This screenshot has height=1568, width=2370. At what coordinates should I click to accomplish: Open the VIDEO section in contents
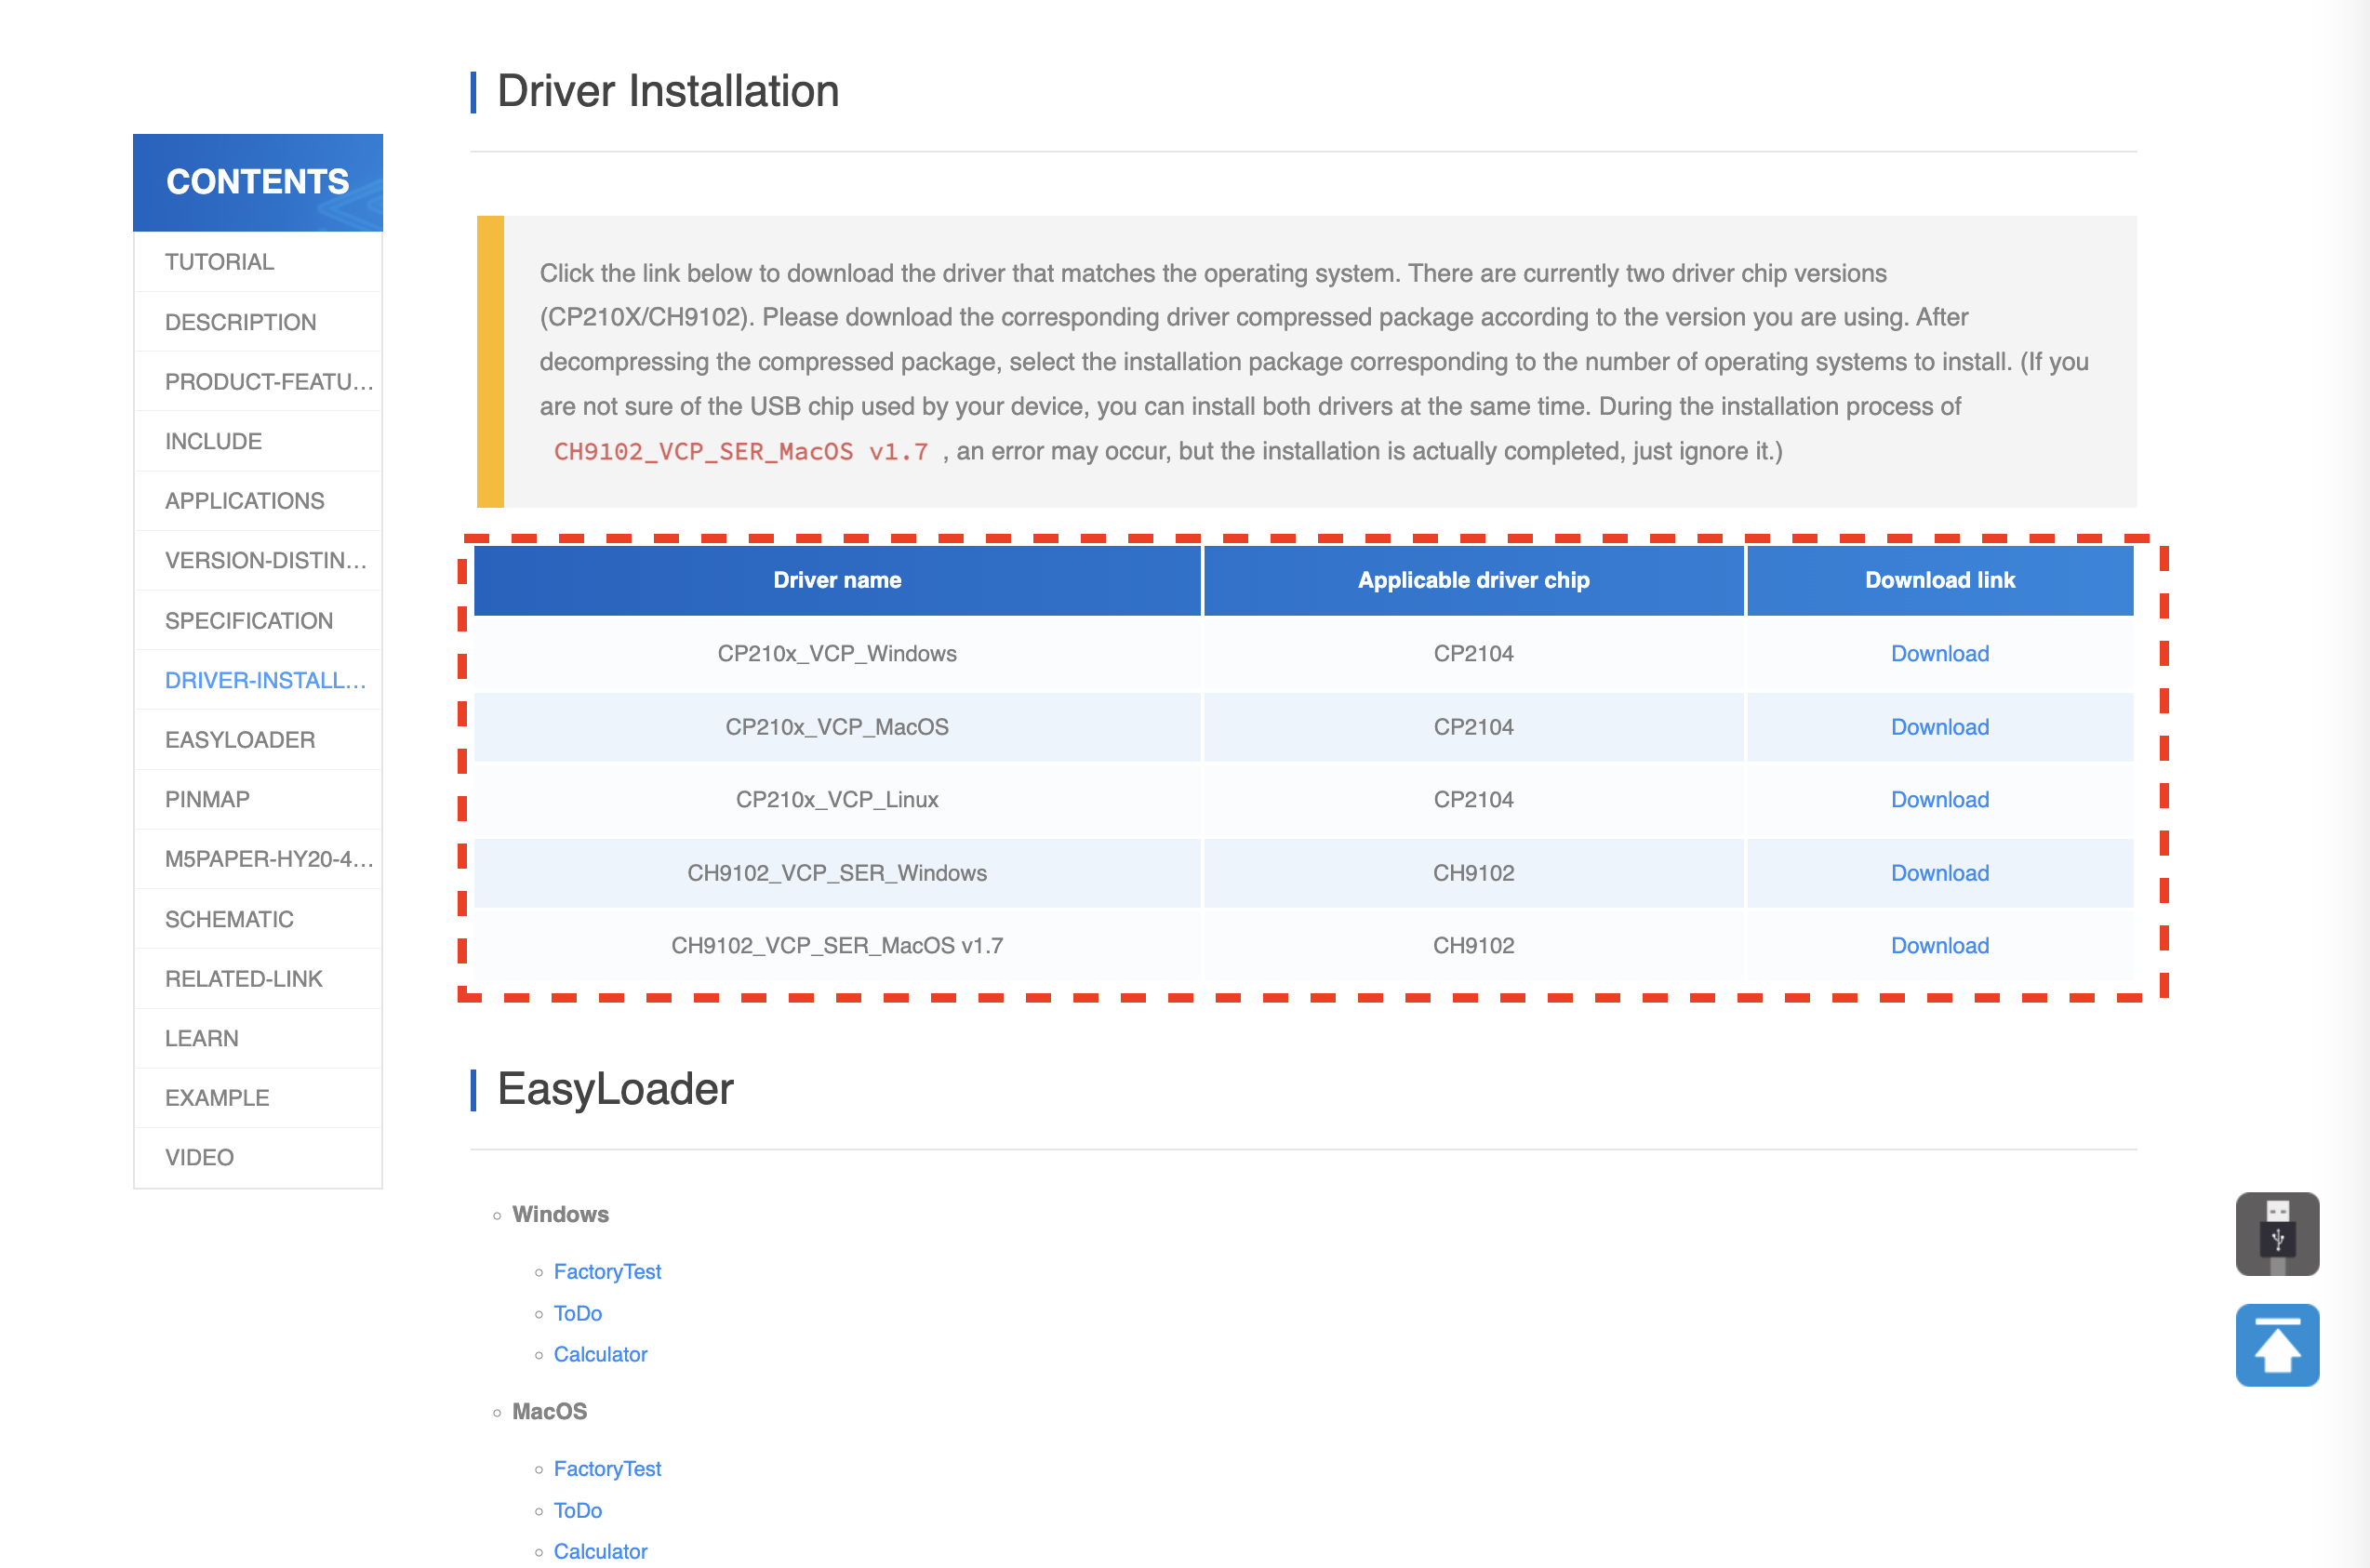point(199,1156)
